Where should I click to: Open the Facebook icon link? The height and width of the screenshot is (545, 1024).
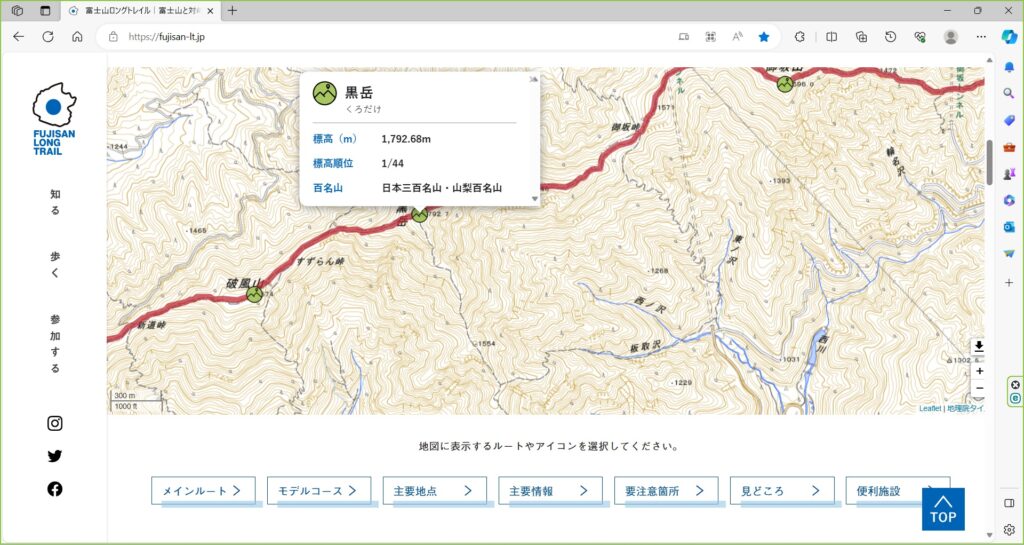pyautogui.click(x=55, y=489)
